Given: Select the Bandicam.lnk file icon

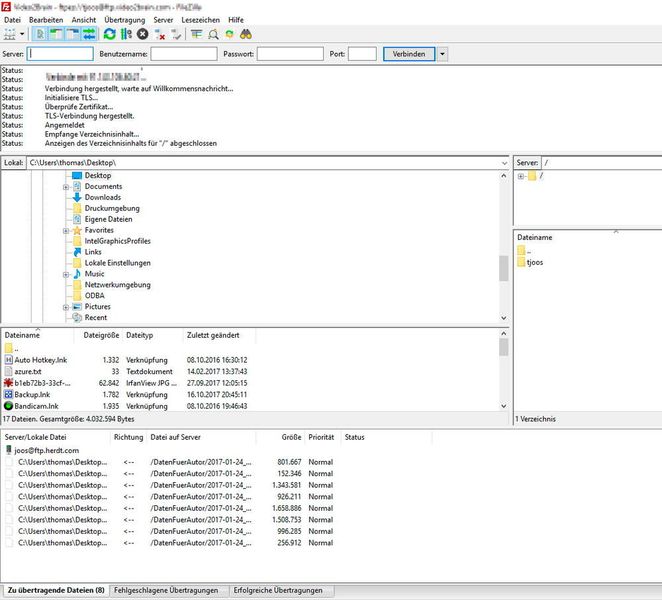Looking at the screenshot, I should pos(8,406).
